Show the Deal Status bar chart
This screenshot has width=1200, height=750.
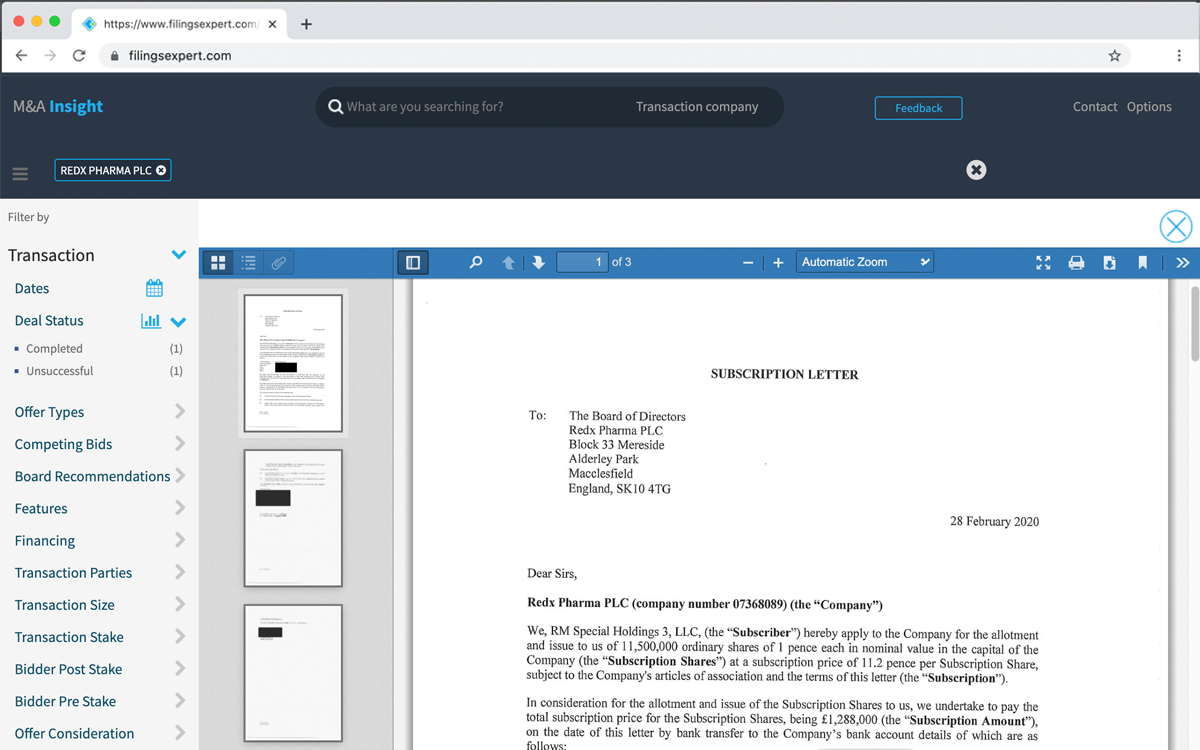coord(151,321)
